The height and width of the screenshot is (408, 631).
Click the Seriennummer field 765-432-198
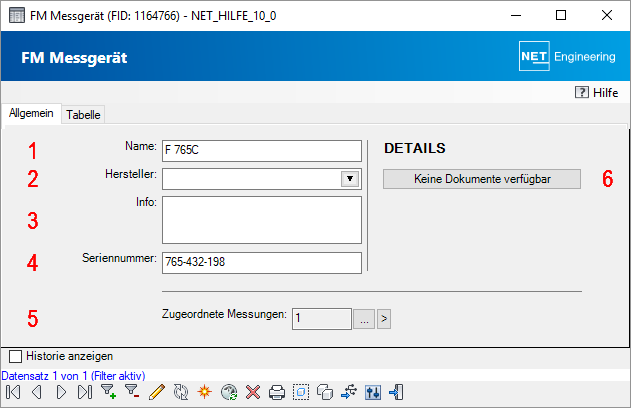[262, 263]
